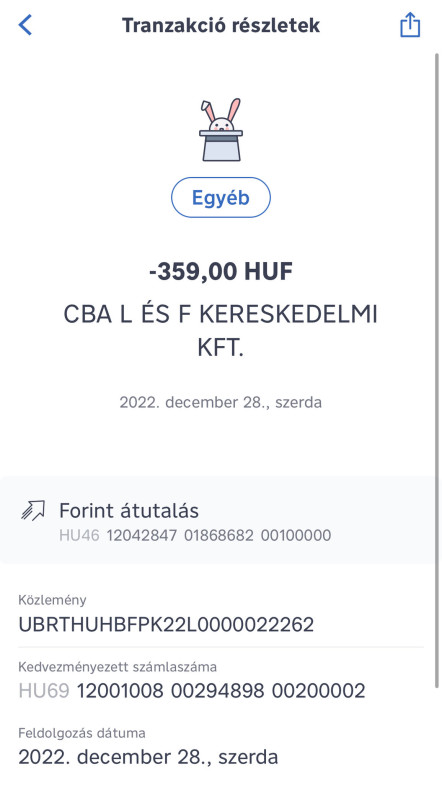Screen dimensions: 442x800
Task: Tap the Közlemény label
Action: point(53,601)
